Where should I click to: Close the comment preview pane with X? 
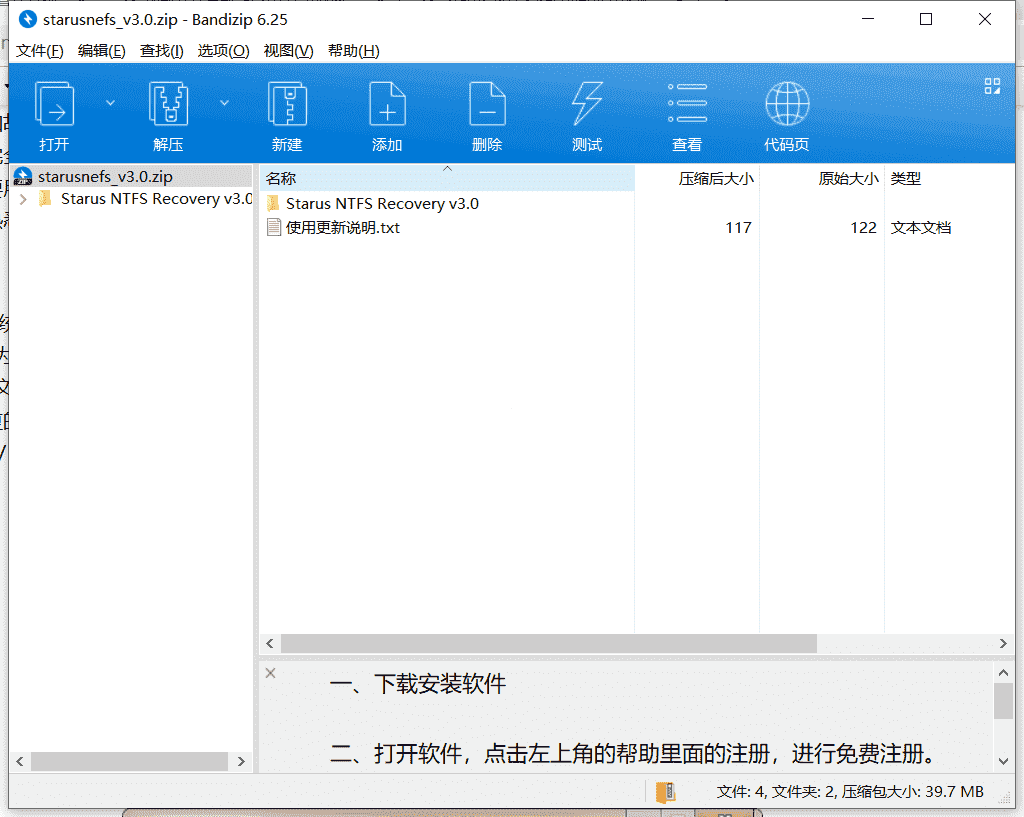tap(270, 673)
